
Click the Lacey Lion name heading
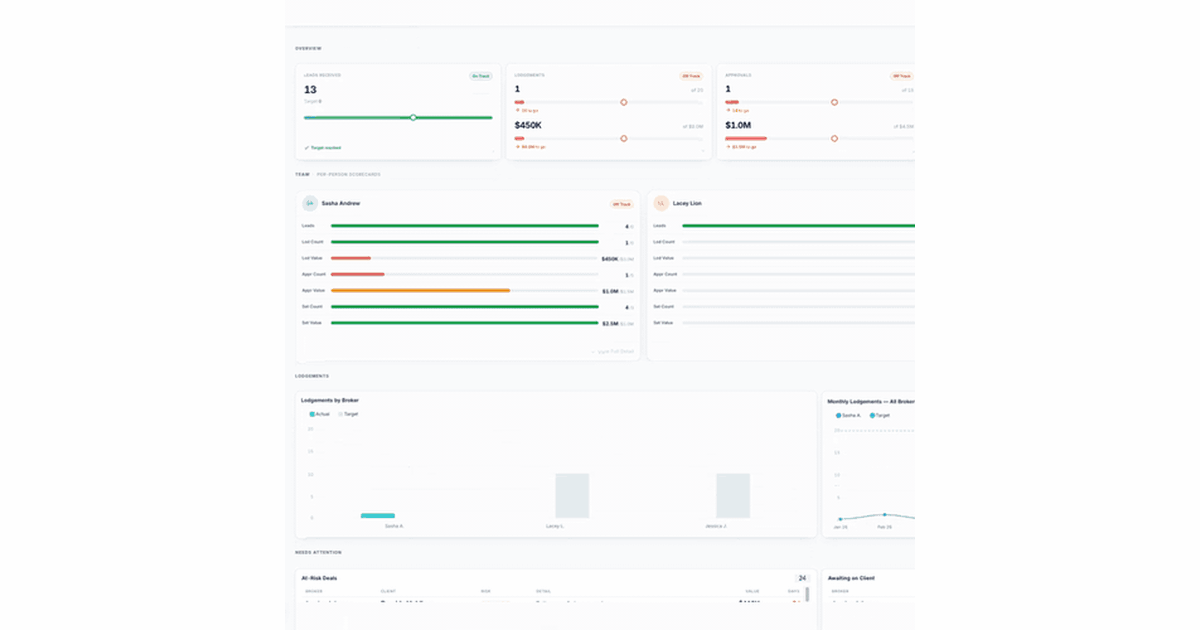coord(688,203)
